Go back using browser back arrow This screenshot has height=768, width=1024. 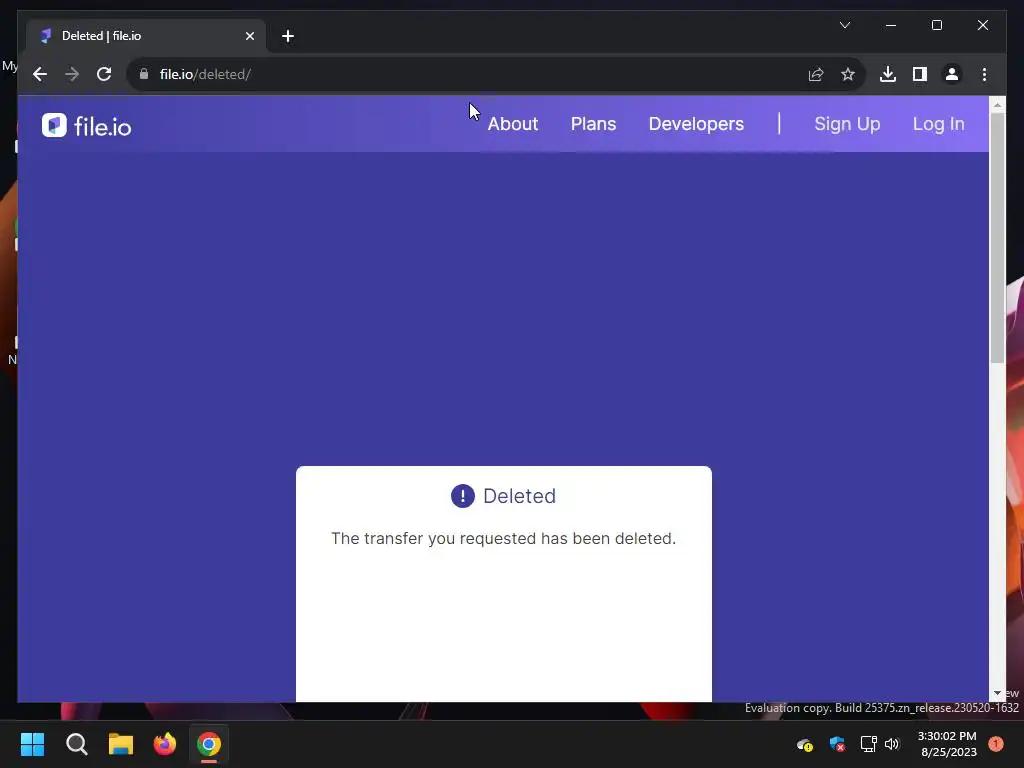tap(40, 74)
